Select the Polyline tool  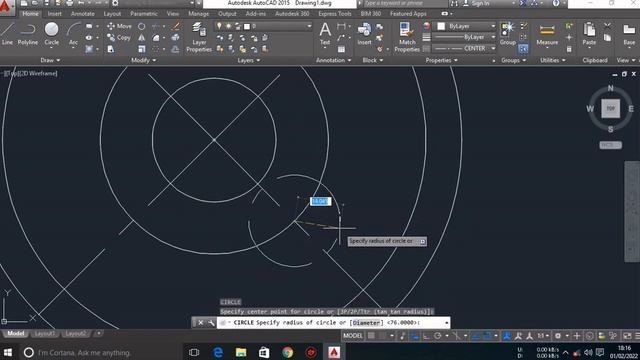point(28,33)
